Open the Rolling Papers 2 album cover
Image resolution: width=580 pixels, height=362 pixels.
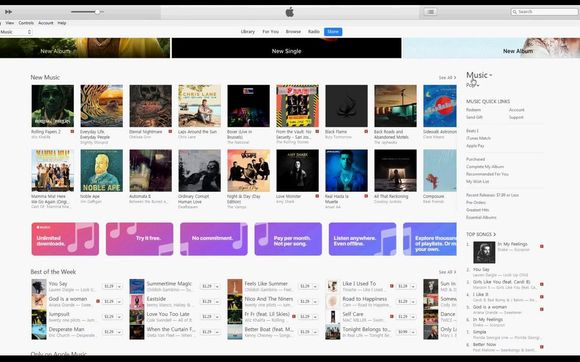pyautogui.click(x=53, y=106)
